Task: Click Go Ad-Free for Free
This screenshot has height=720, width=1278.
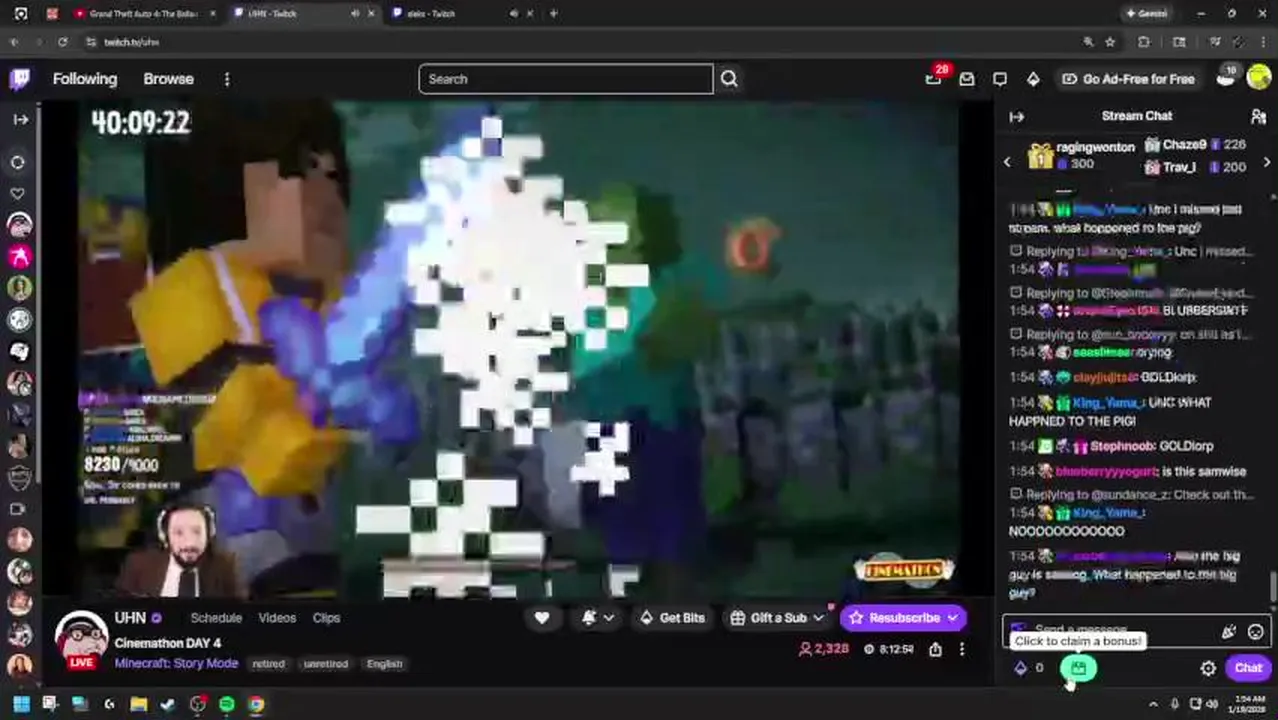Action: (x=1128, y=79)
